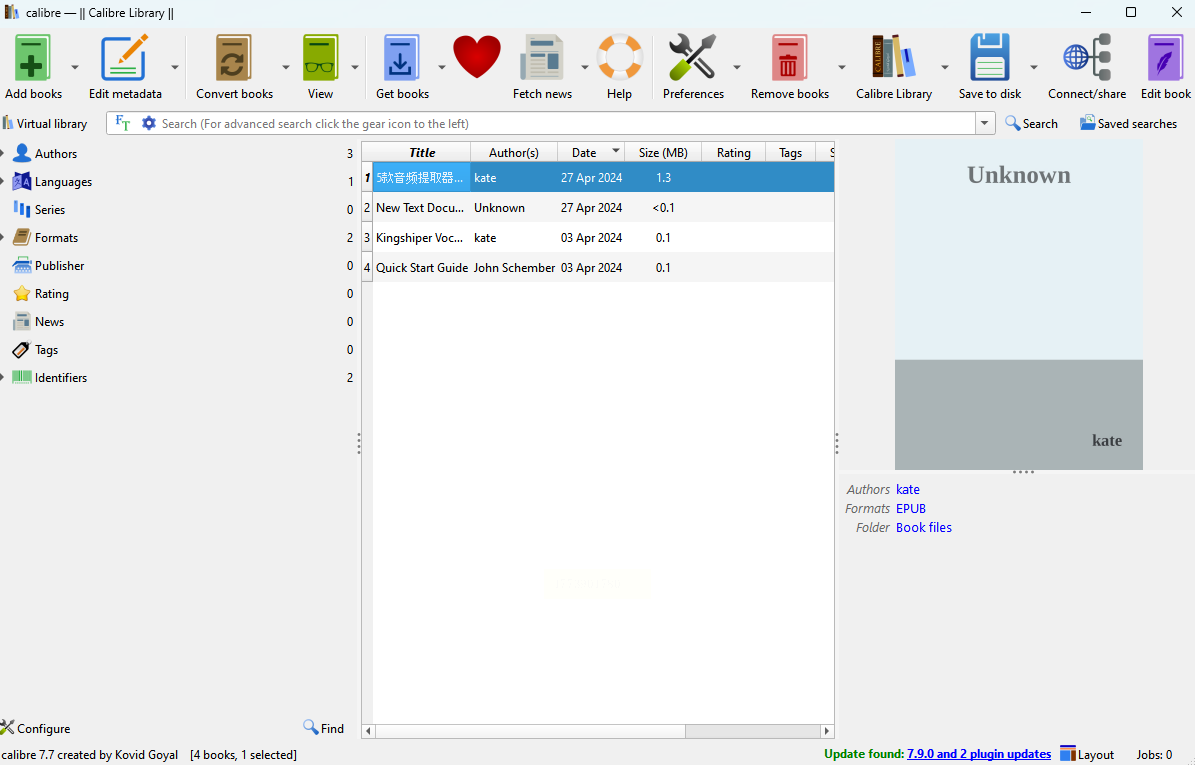This screenshot has height=765, width=1195.
Task: Open Preferences dropdown arrow
Action: (x=737, y=67)
